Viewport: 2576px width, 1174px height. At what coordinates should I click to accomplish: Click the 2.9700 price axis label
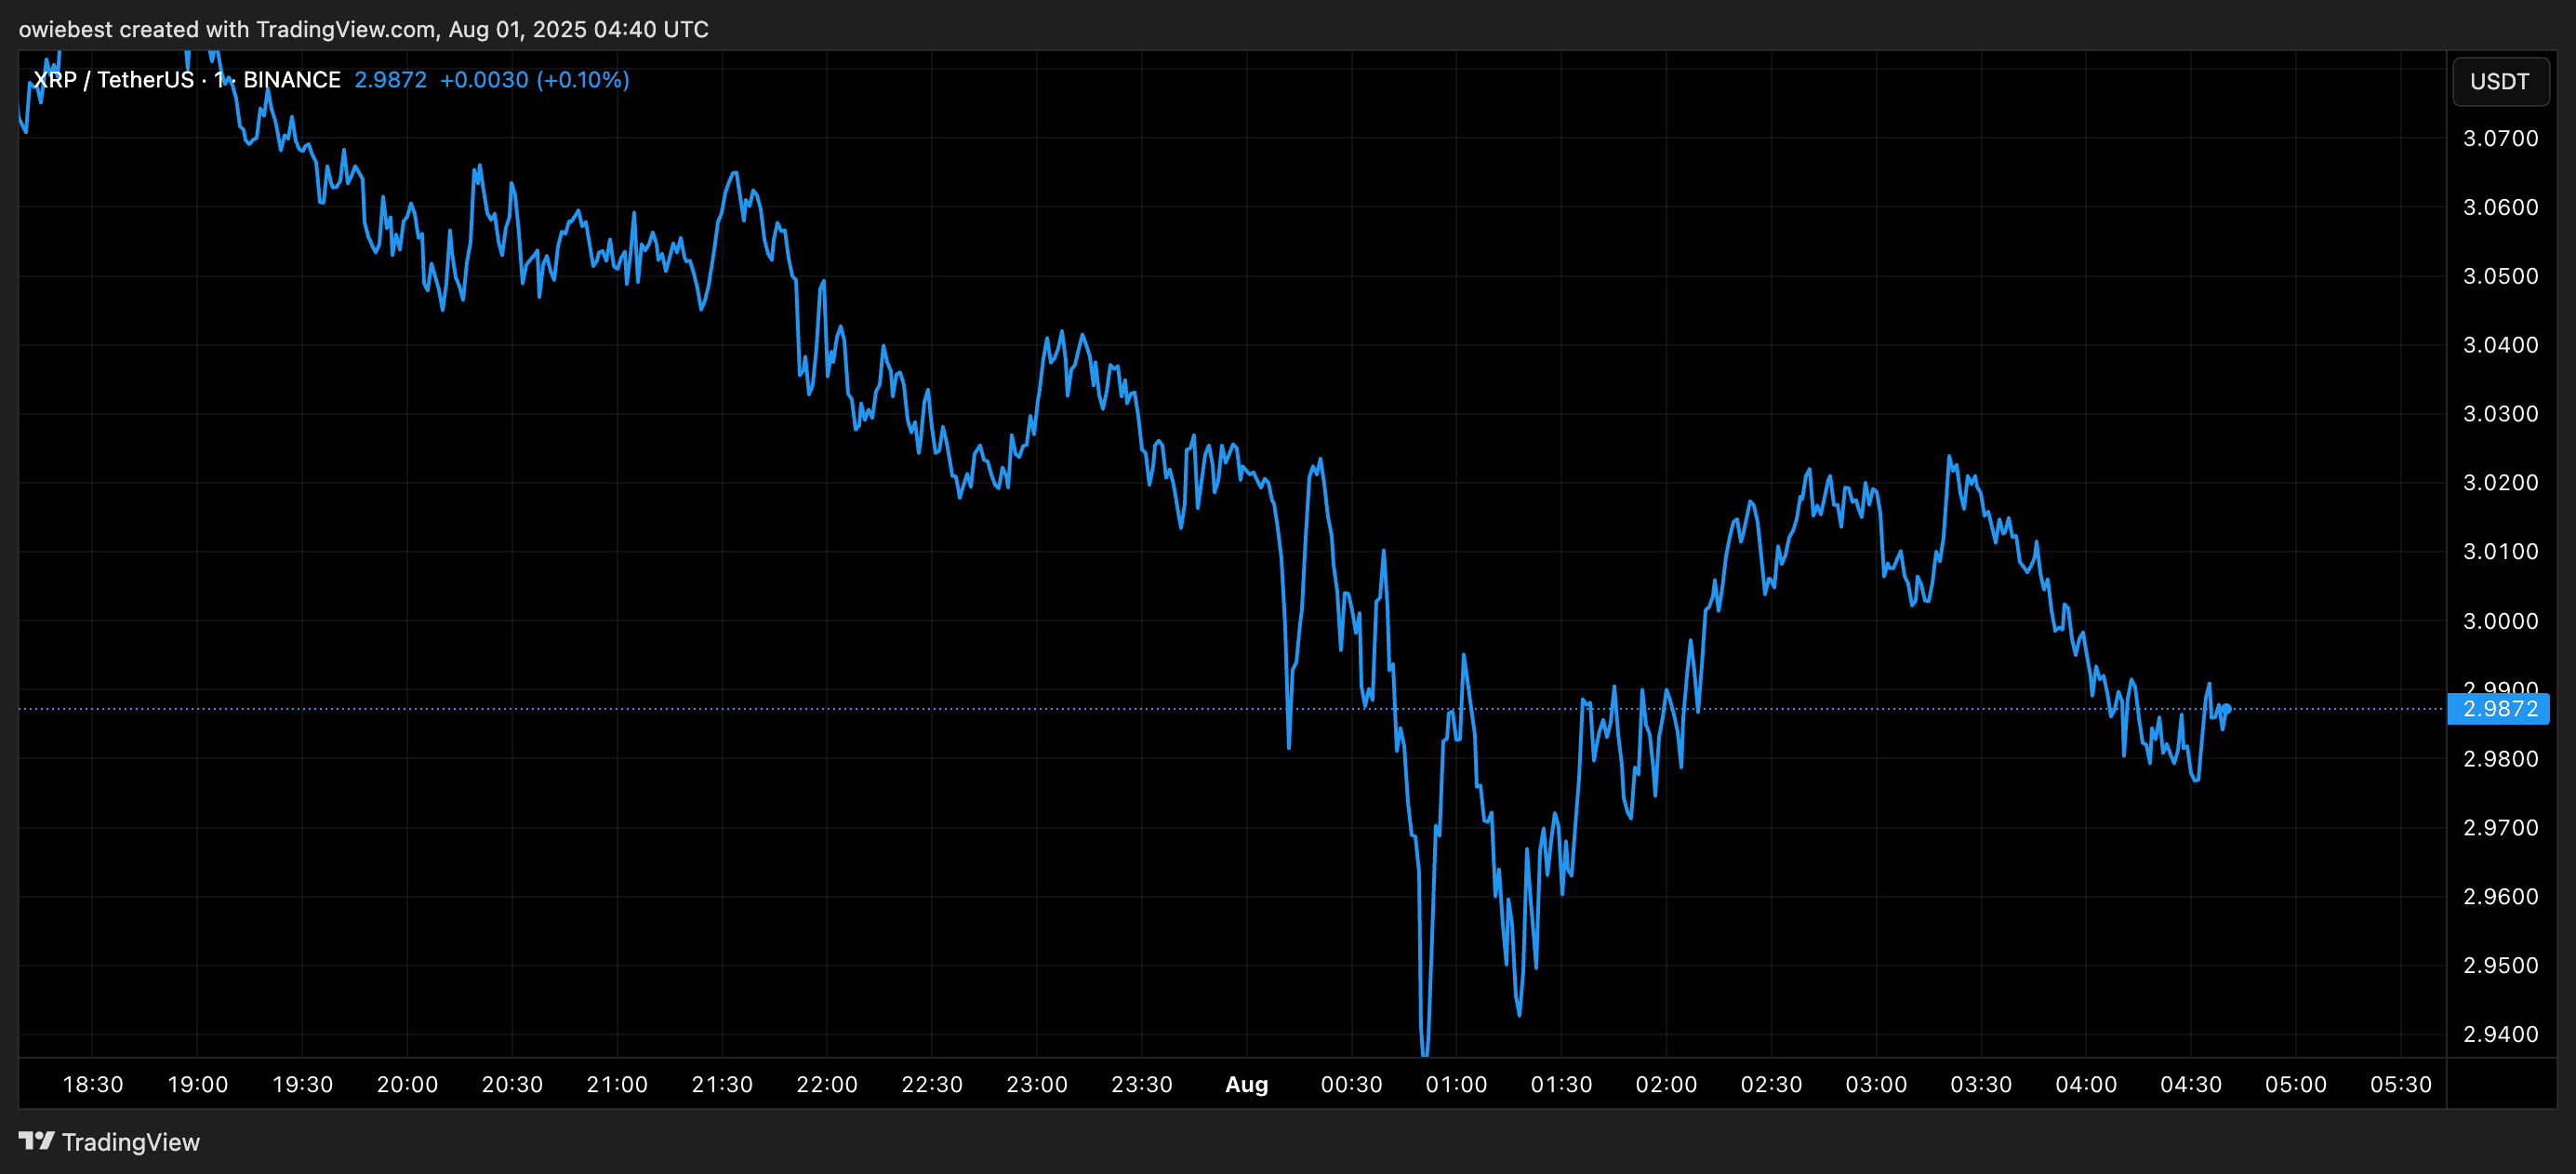click(x=2500, y=828)
